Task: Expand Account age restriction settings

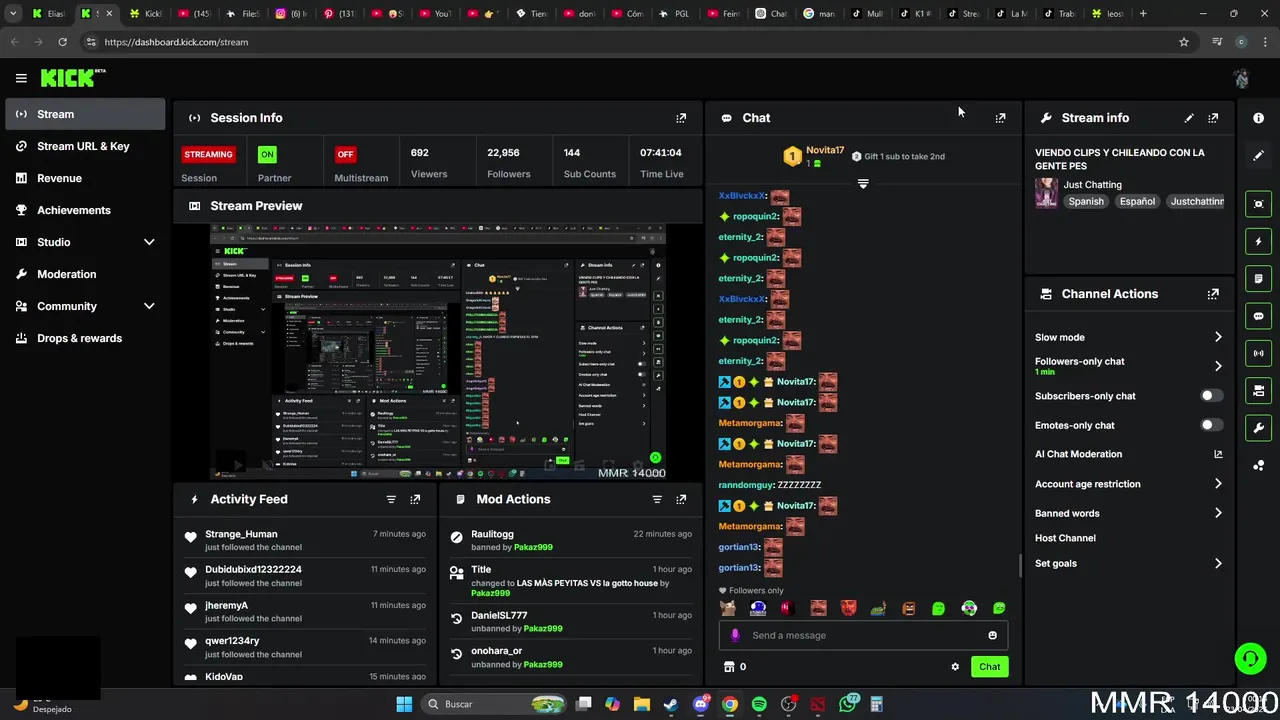Action: click(1218, 484)
